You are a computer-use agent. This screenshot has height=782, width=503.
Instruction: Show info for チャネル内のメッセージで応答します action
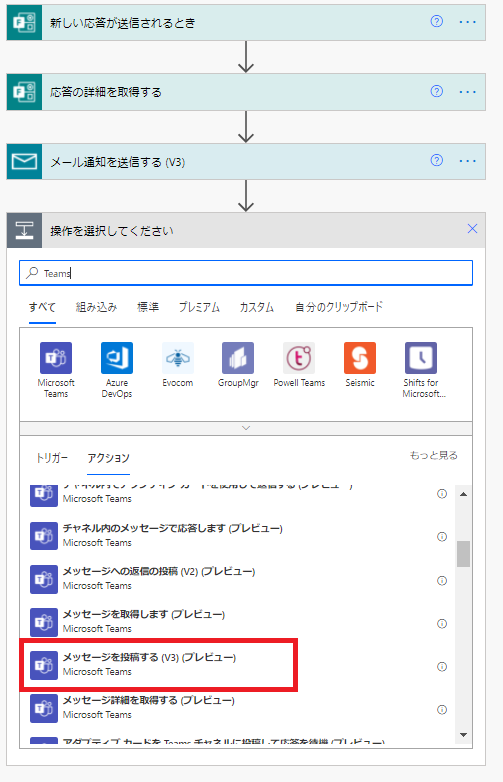[x=442, y=537]
